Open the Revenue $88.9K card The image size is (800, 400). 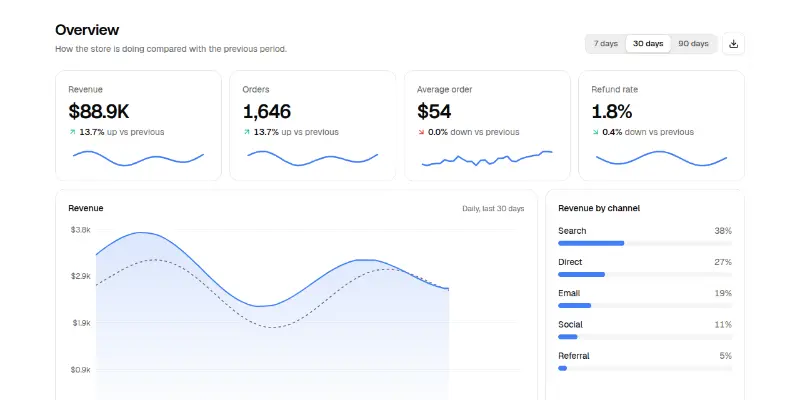pyautogui.click(x=138, y=126)
